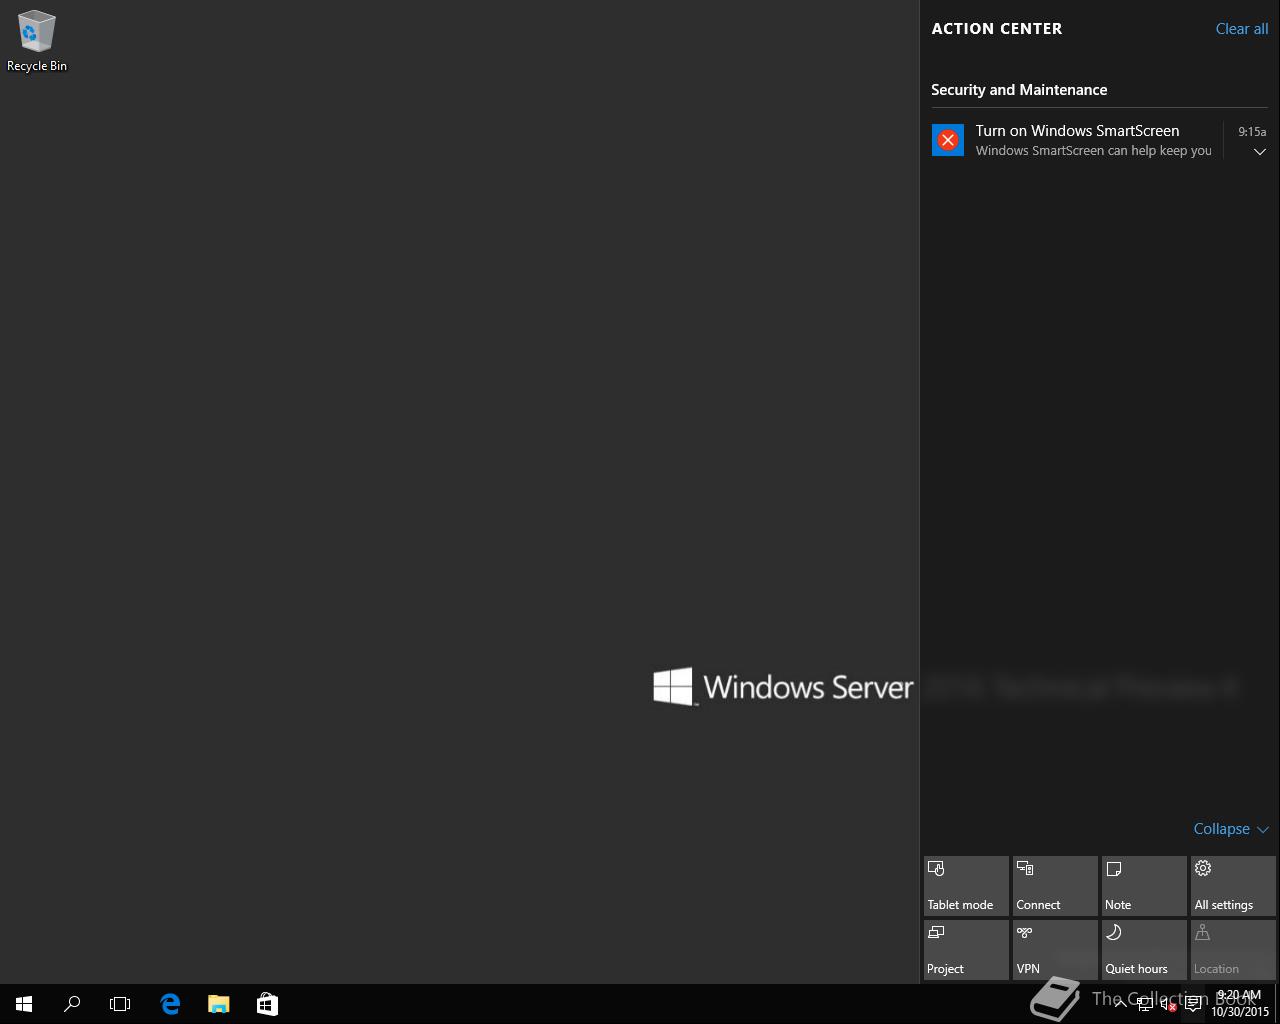This screenshot has width=1280, height=1024.
Task: Launch Microsoft Edge from the taskbar
Action: pos(170,1004)
